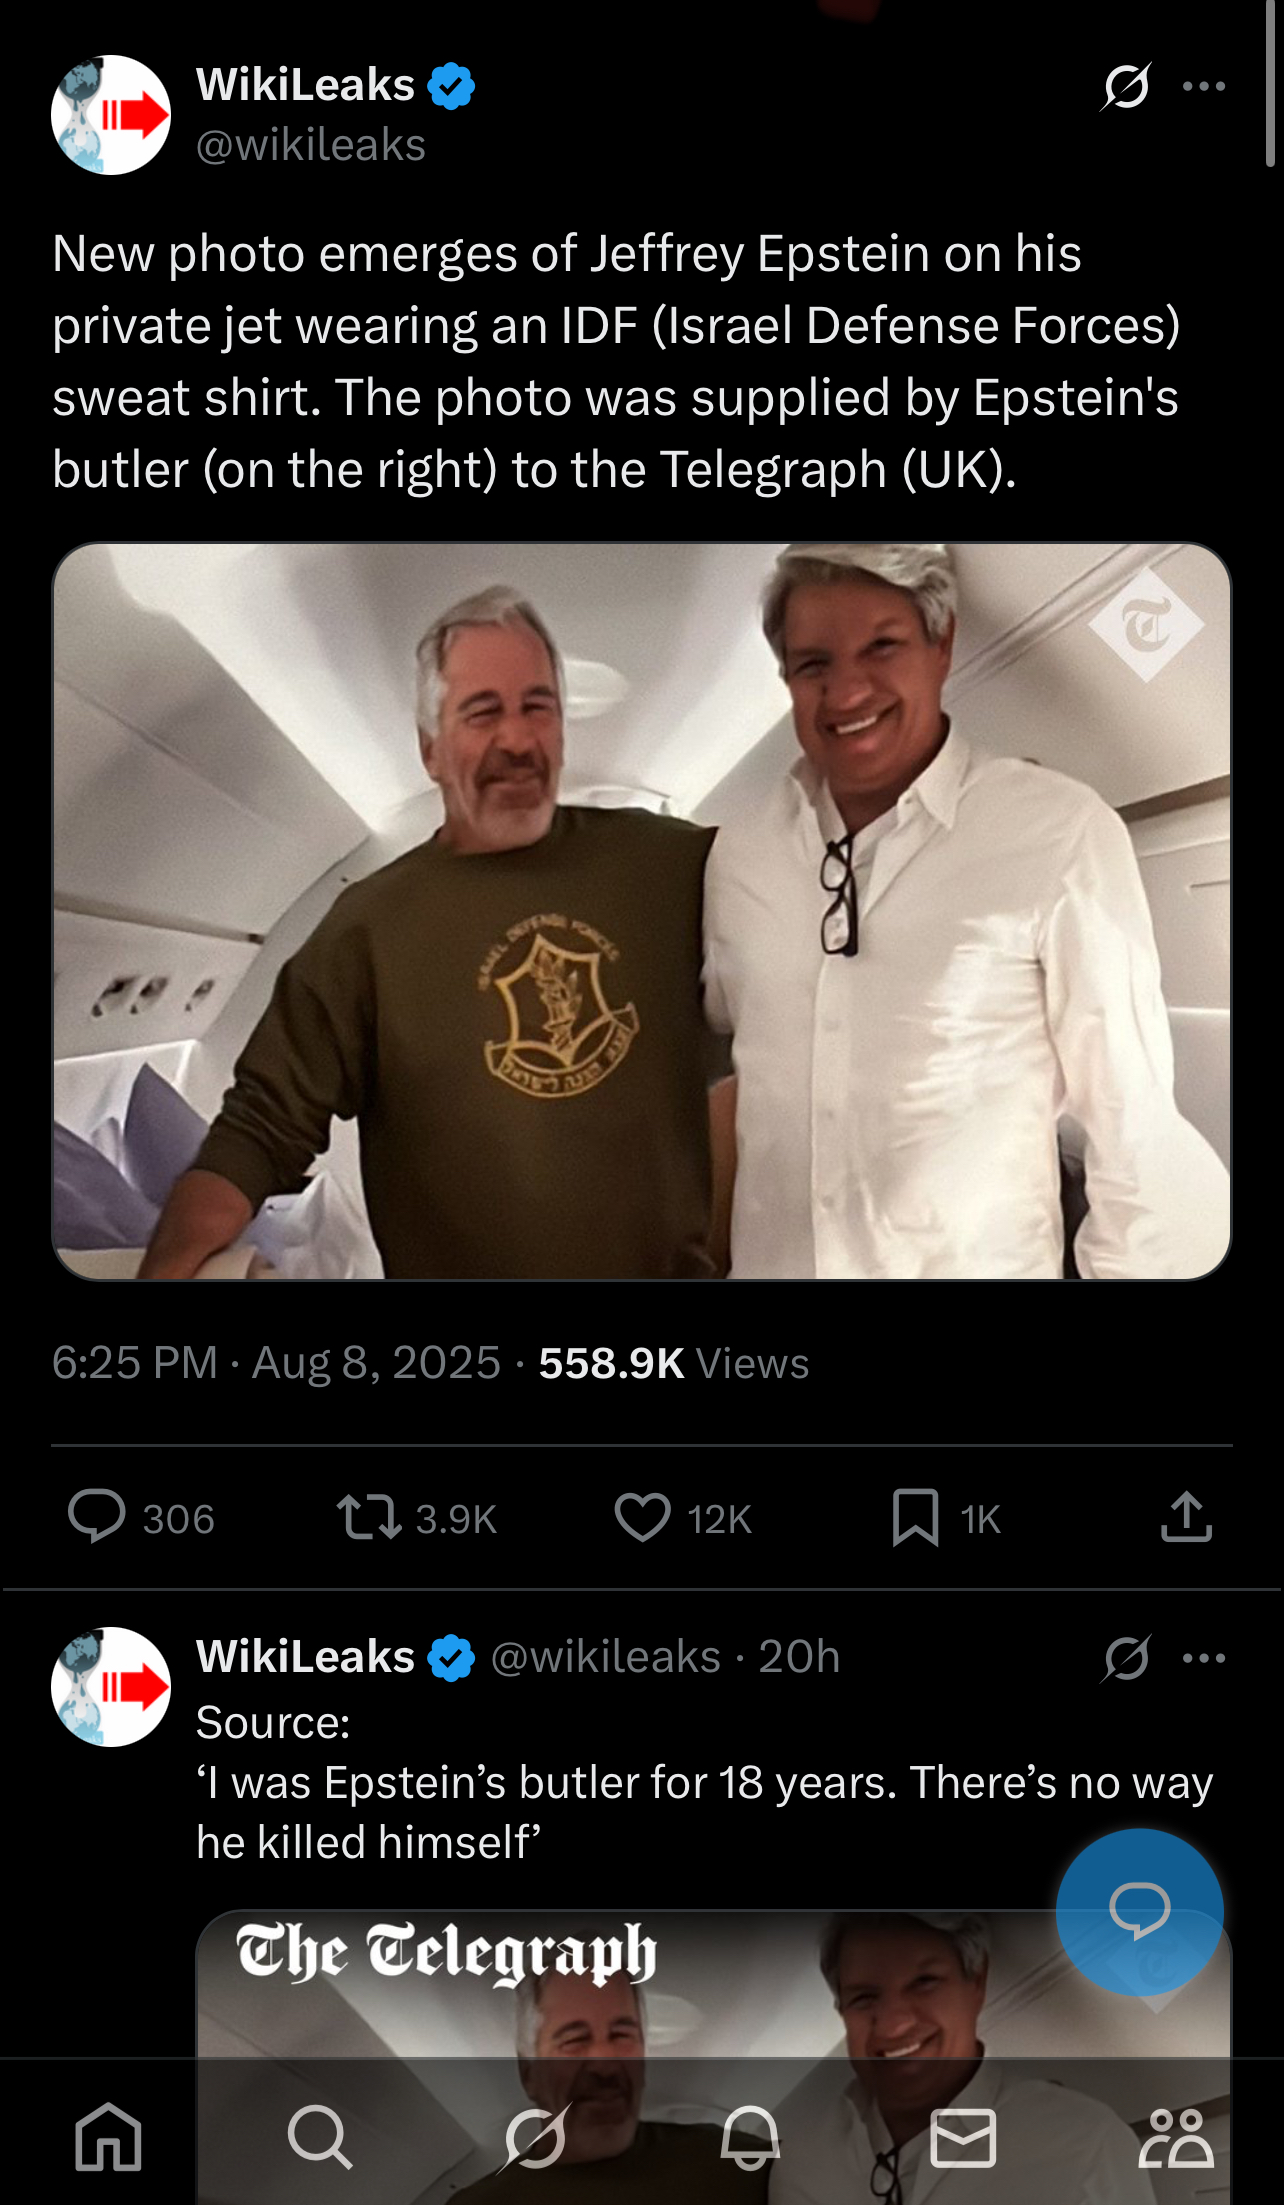Open the Search tab
Screen dimensions: 1284x2205
pos(320,2137)
